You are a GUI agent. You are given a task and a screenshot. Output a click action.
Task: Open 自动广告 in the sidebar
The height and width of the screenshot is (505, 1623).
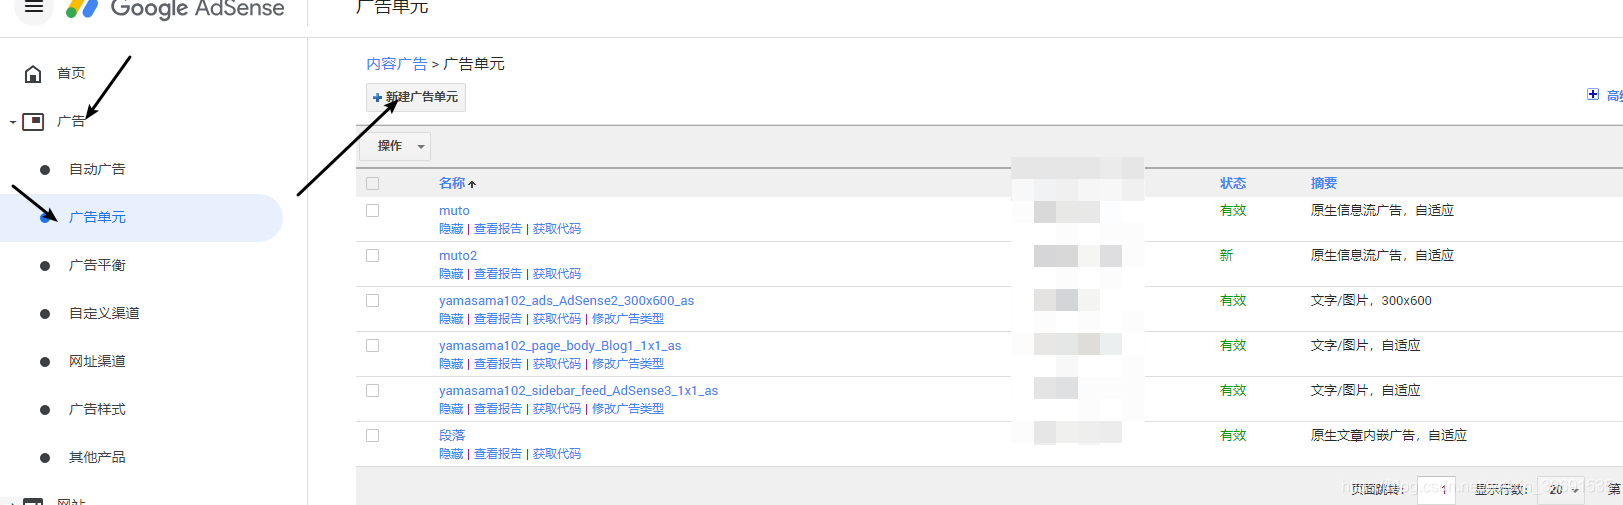click(97, 169)
